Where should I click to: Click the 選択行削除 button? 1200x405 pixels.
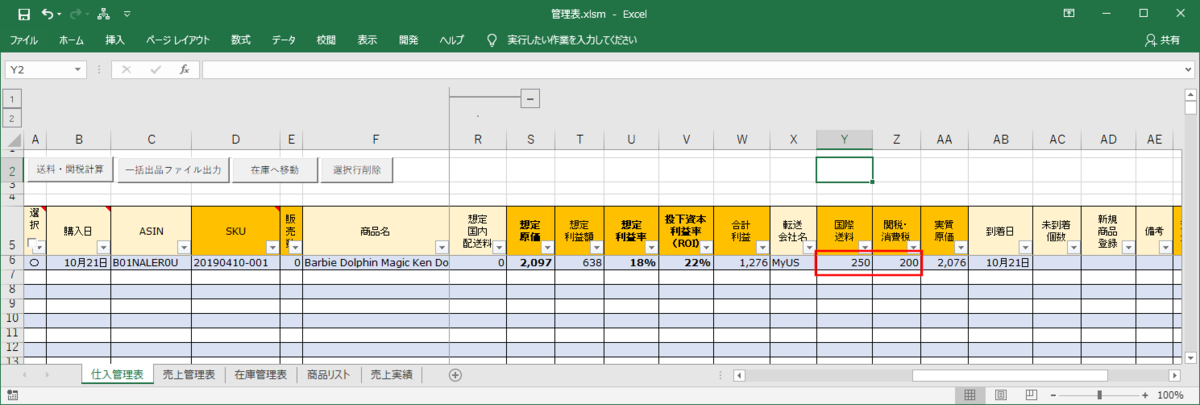coord(357,170)
